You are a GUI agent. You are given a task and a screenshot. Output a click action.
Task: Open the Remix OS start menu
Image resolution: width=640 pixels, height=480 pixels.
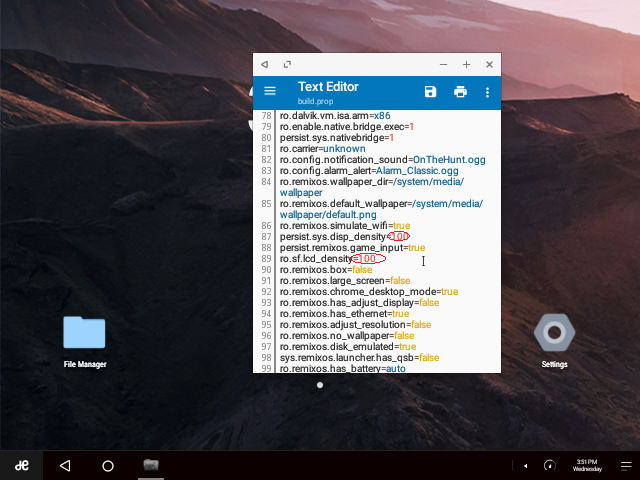click(x=20, y=466)
